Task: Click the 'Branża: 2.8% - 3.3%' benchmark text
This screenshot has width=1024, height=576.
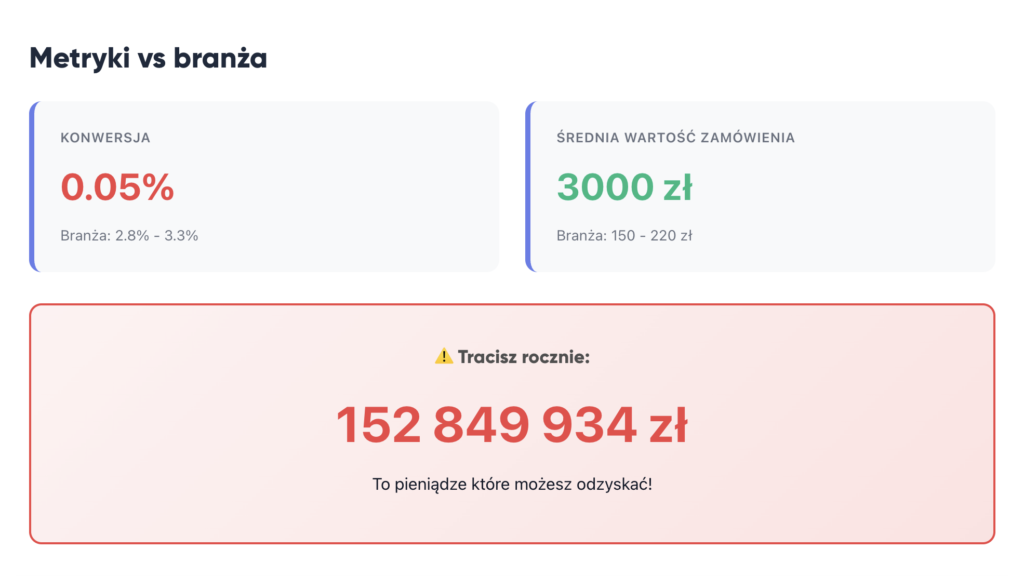Action: tap(129, 236)
